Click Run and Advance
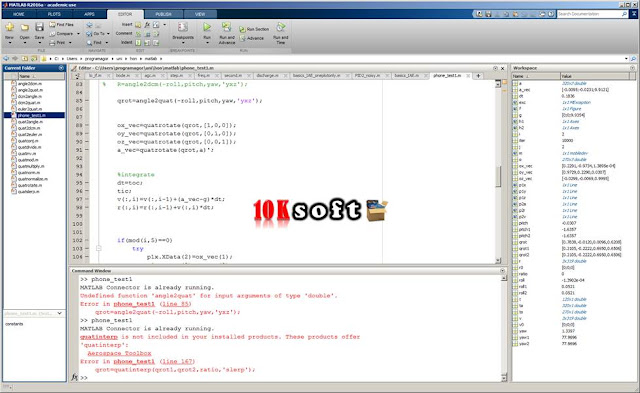 [227, 33]
